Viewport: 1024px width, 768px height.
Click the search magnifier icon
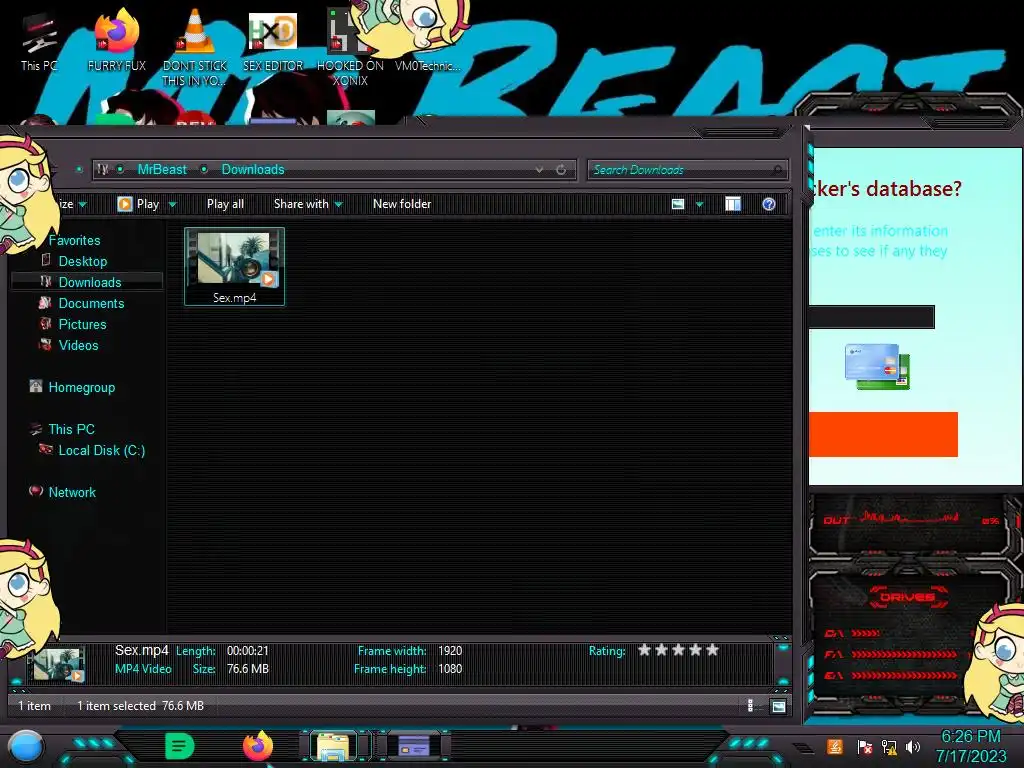pyautogui.click(x=776, y=170)
